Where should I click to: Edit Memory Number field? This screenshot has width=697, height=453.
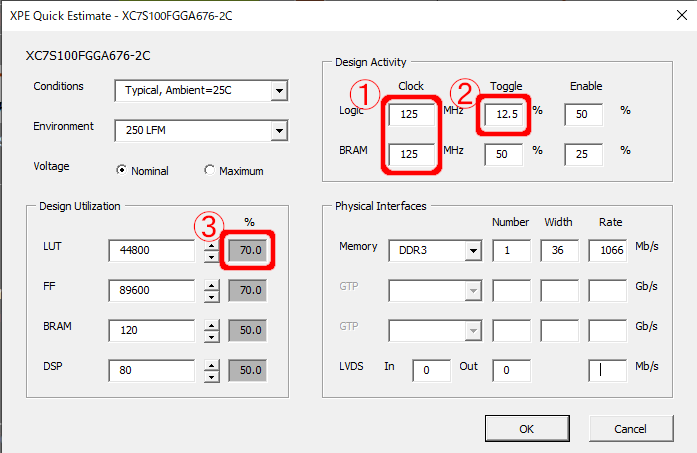tap(512, 251)
